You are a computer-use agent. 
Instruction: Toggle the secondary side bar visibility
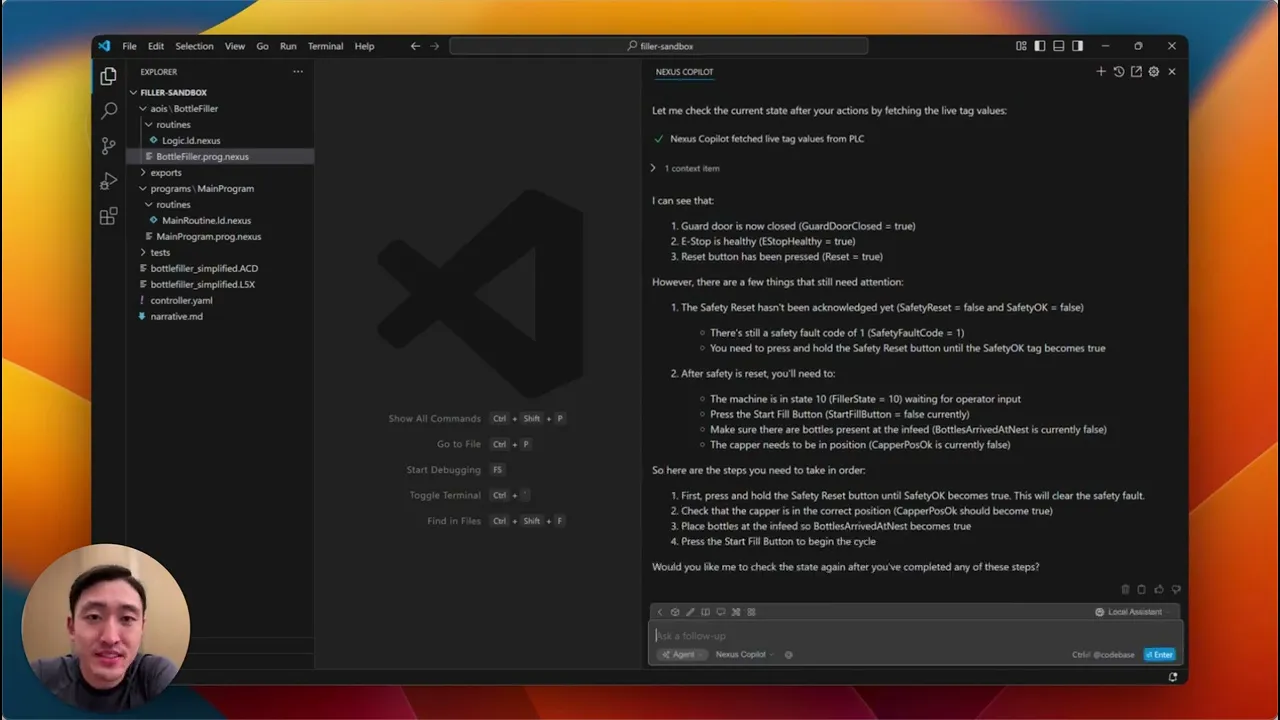[1077, 46]
